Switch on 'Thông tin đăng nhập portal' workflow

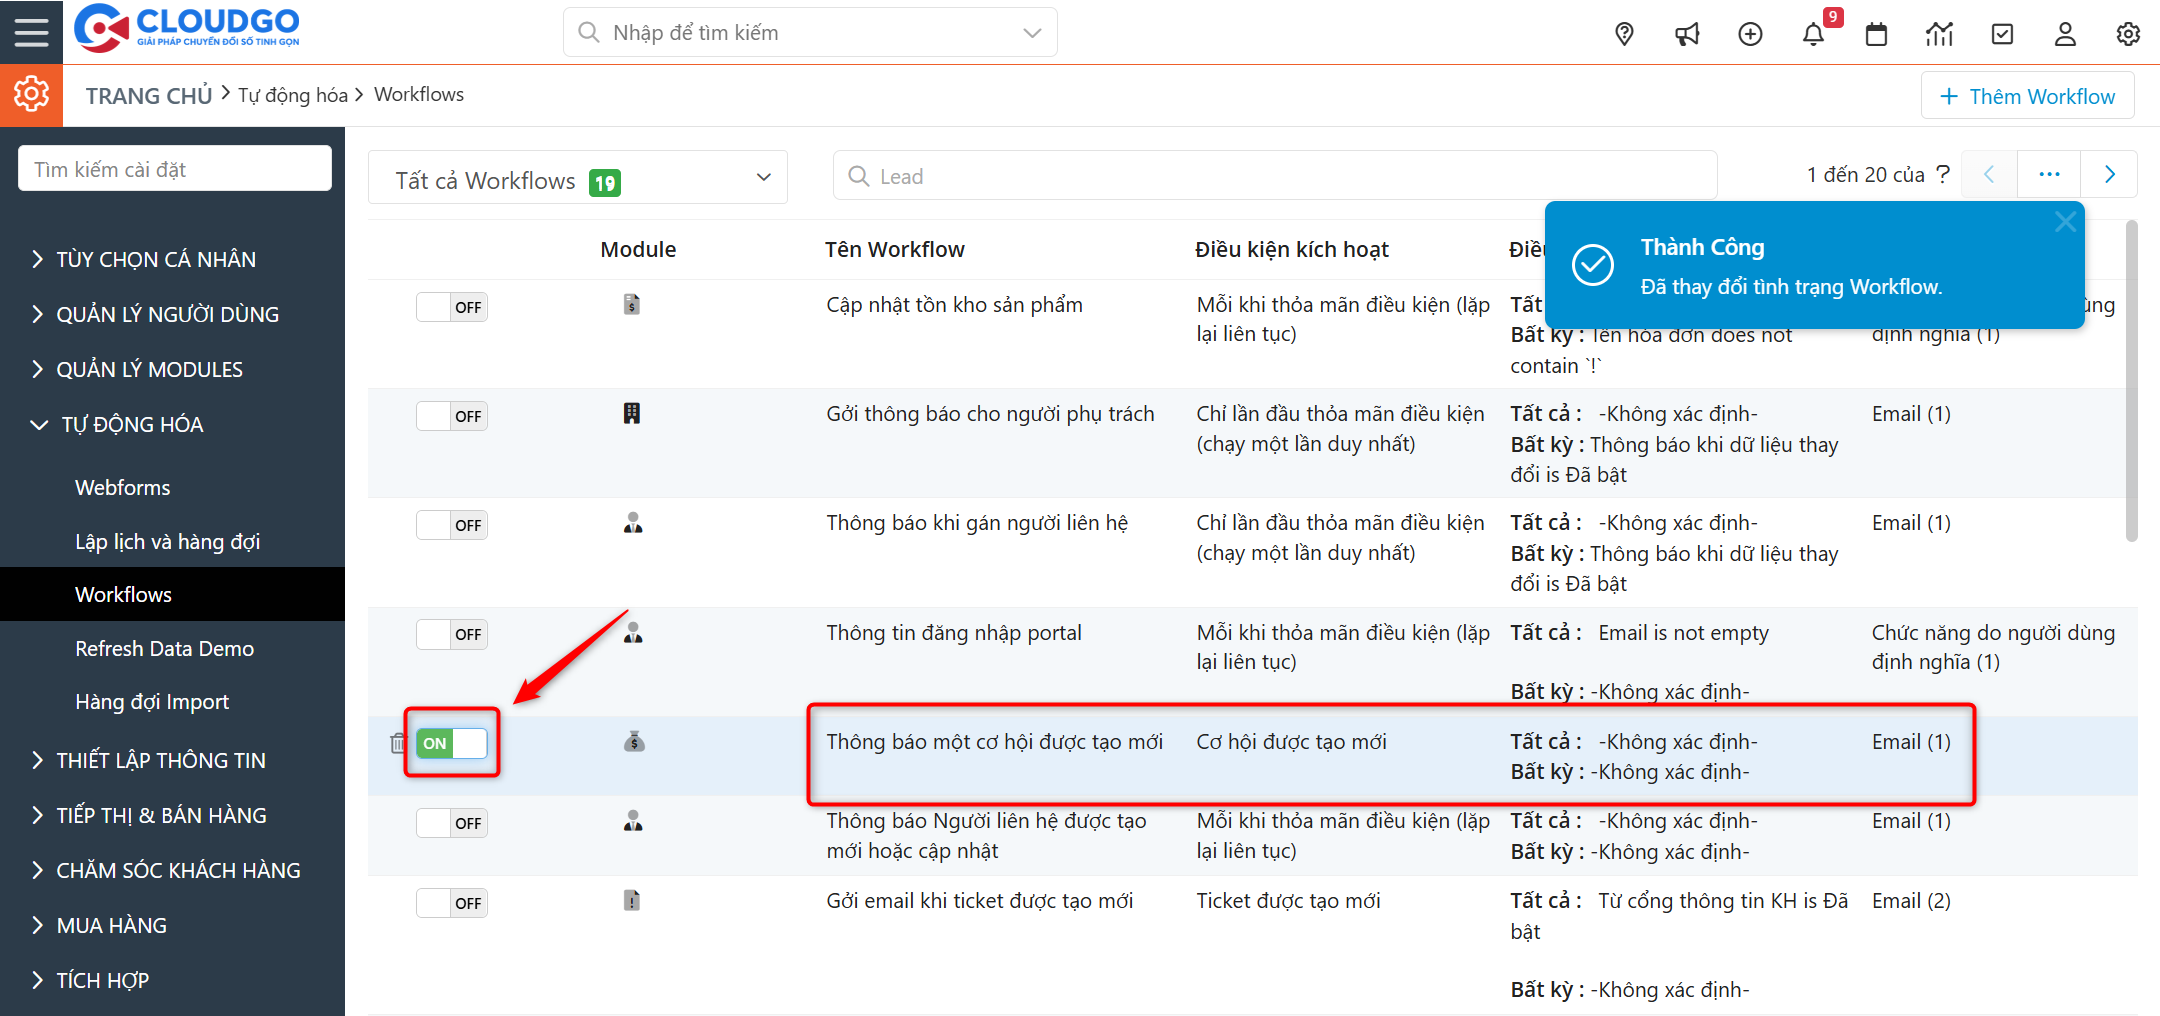point(452,634)
